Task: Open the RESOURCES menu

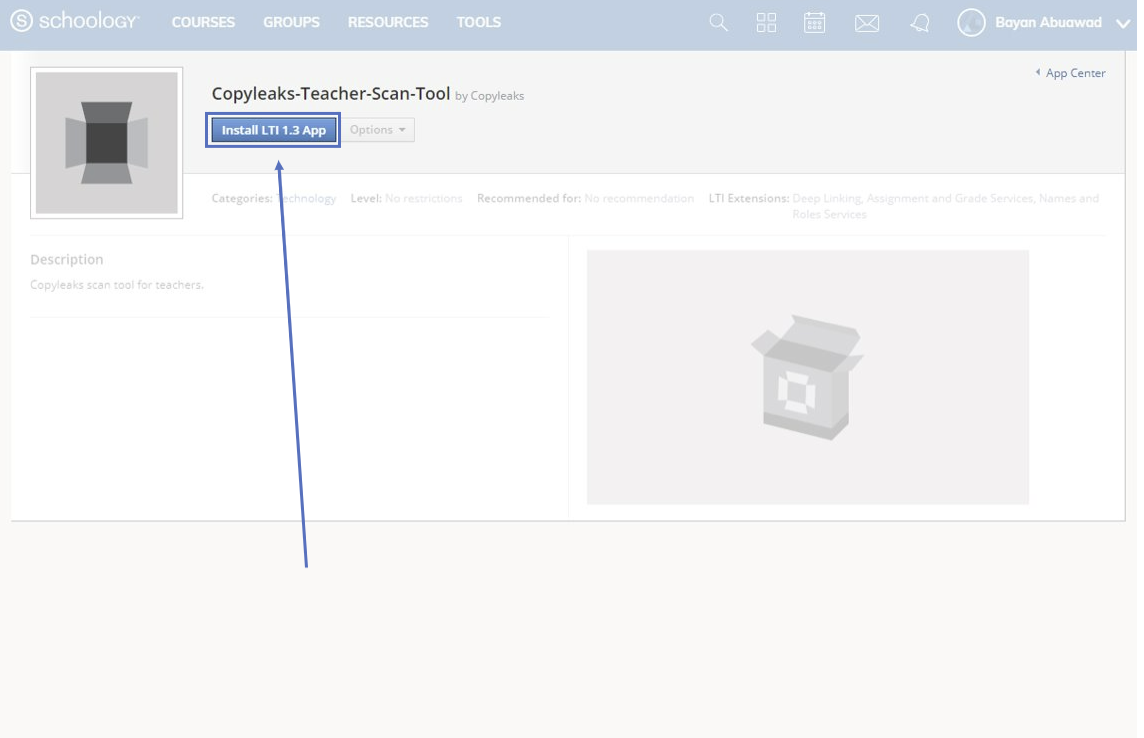Action: (388, 23)
